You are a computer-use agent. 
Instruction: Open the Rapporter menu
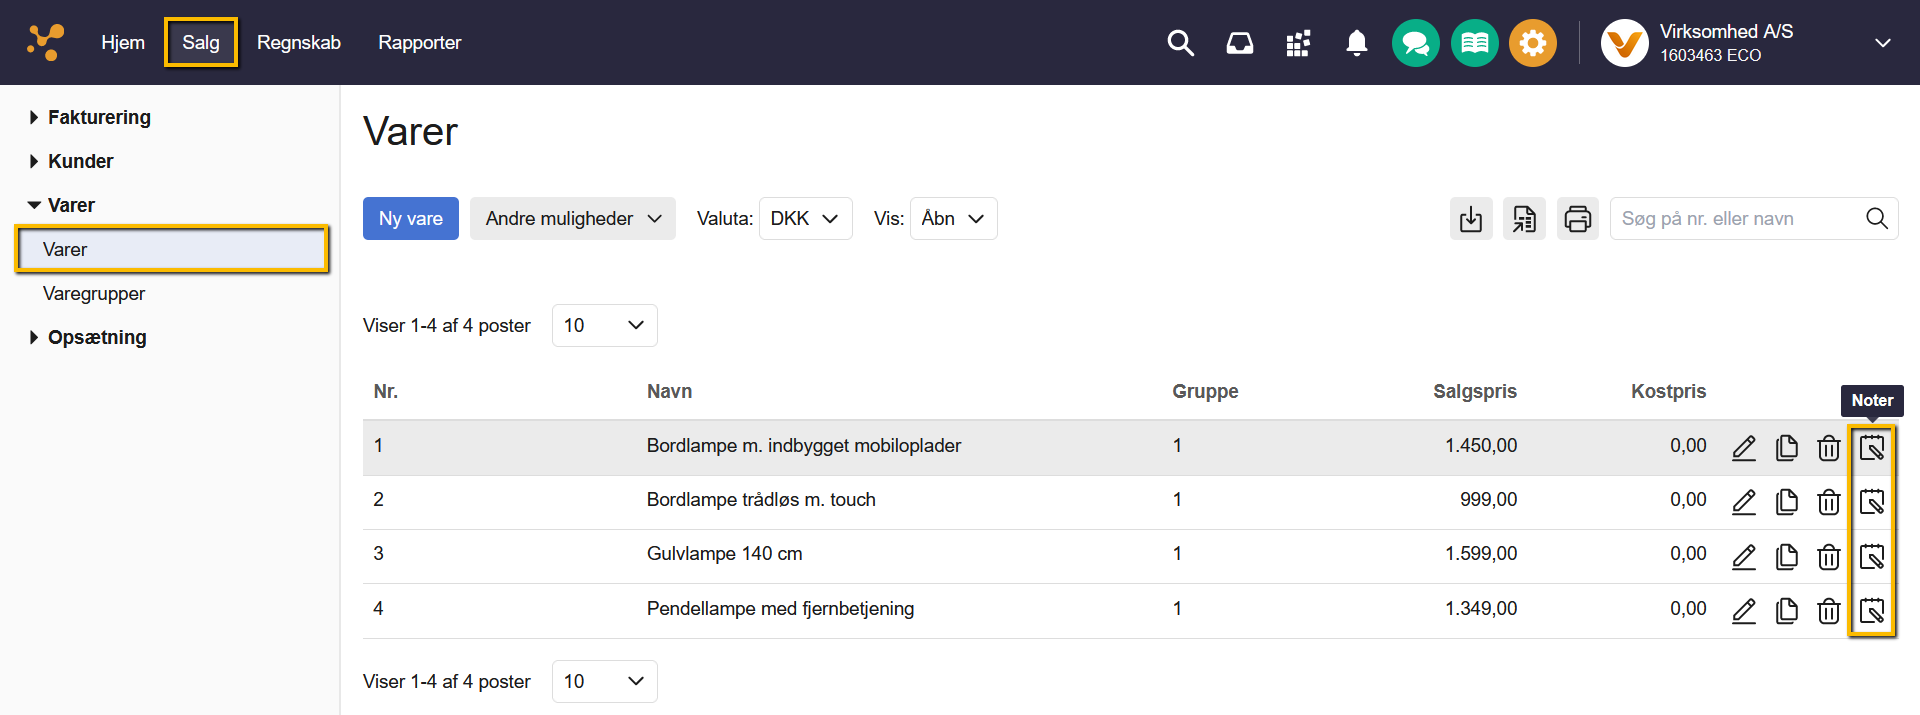tap(419, 43)
